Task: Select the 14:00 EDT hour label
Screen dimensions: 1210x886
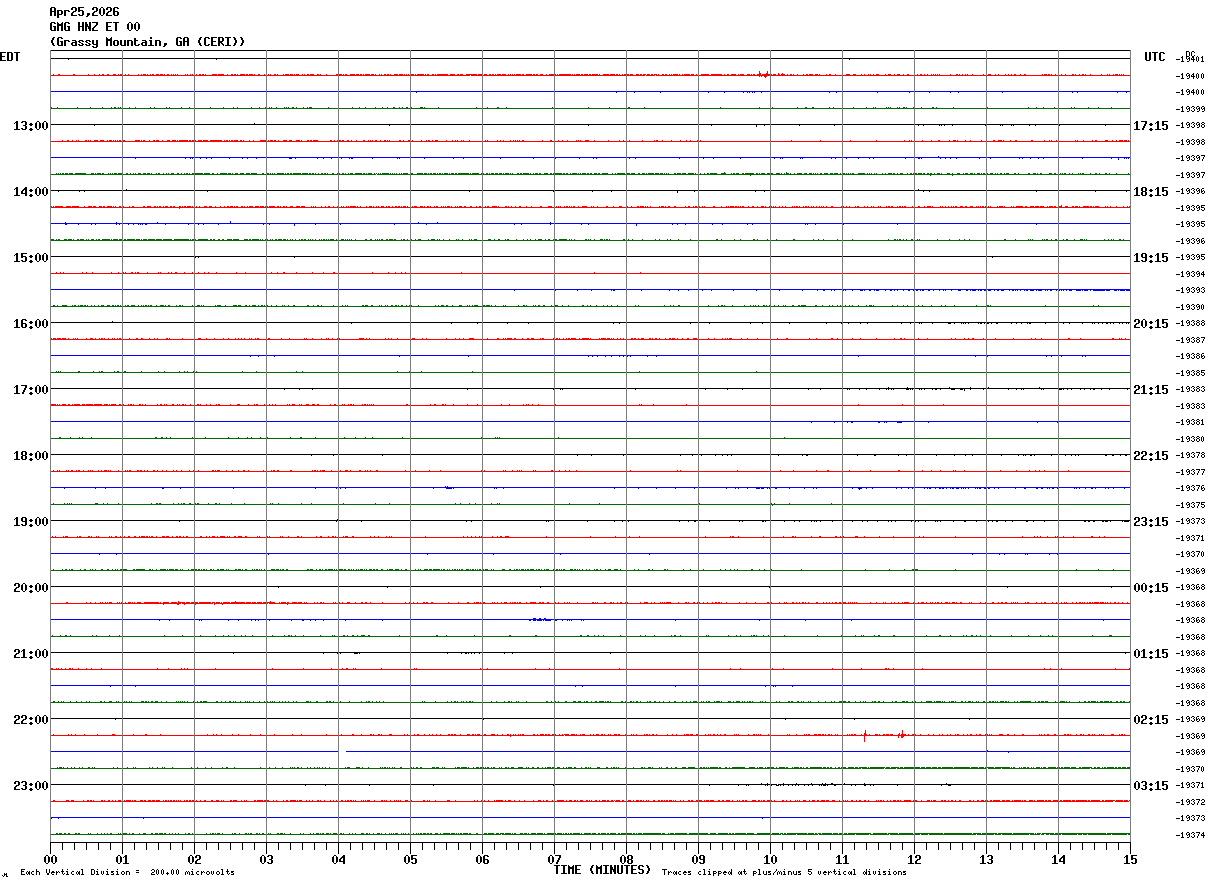Action: point(30,191)
